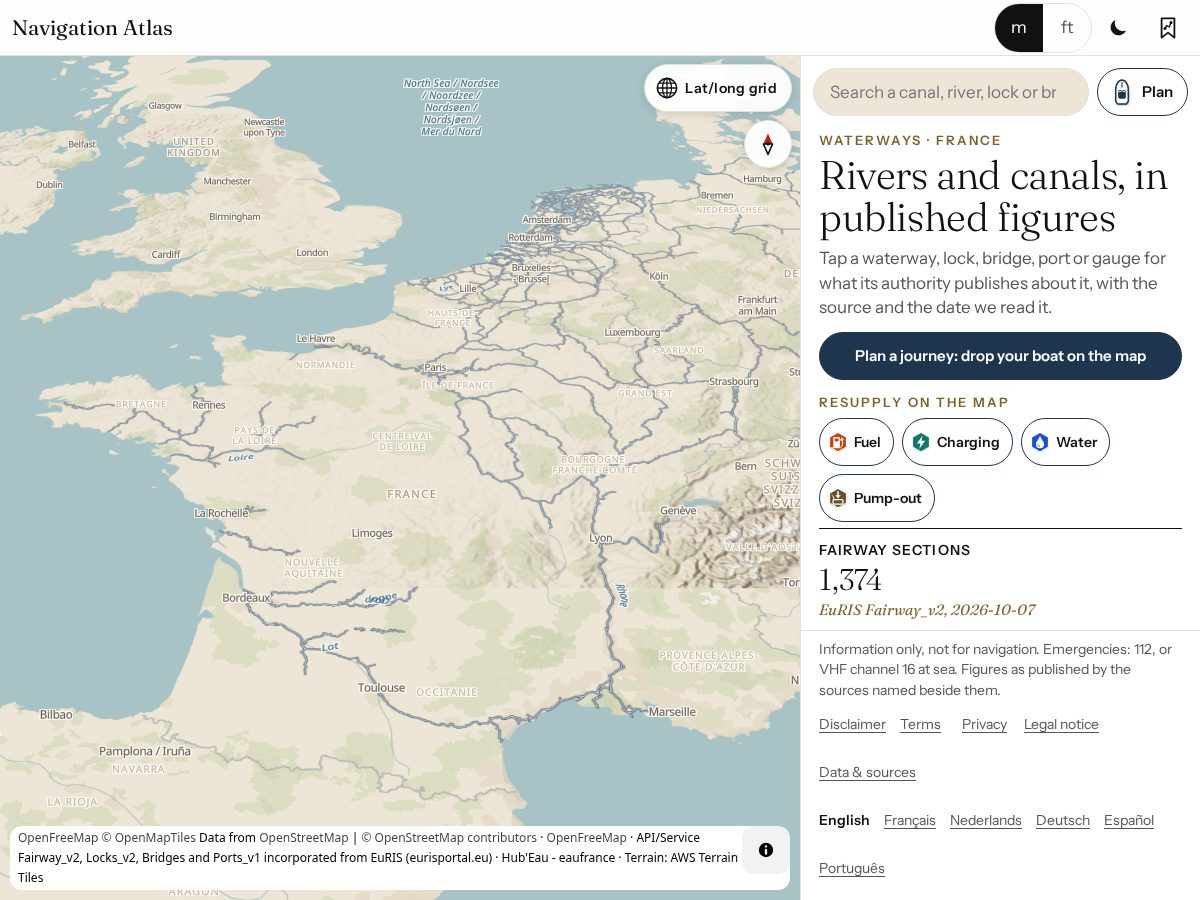Viewport: 1200px width, 900px height.
Task: Click Amsterdam label on the map
Action: point(547,220)
